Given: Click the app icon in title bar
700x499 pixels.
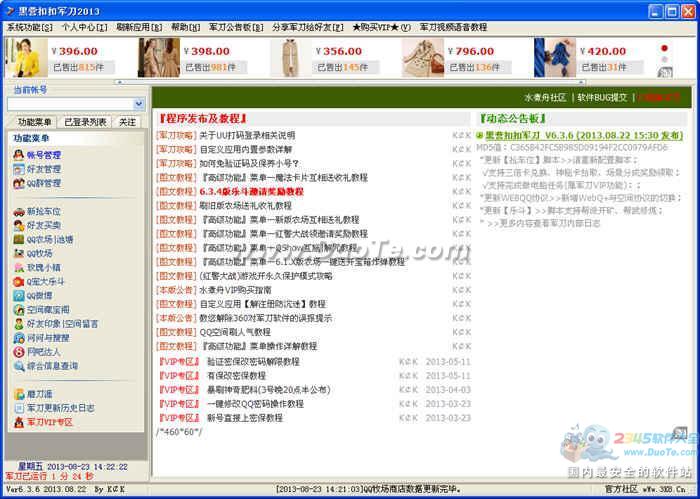Looking at the screenshot, I should pos(9,11).
